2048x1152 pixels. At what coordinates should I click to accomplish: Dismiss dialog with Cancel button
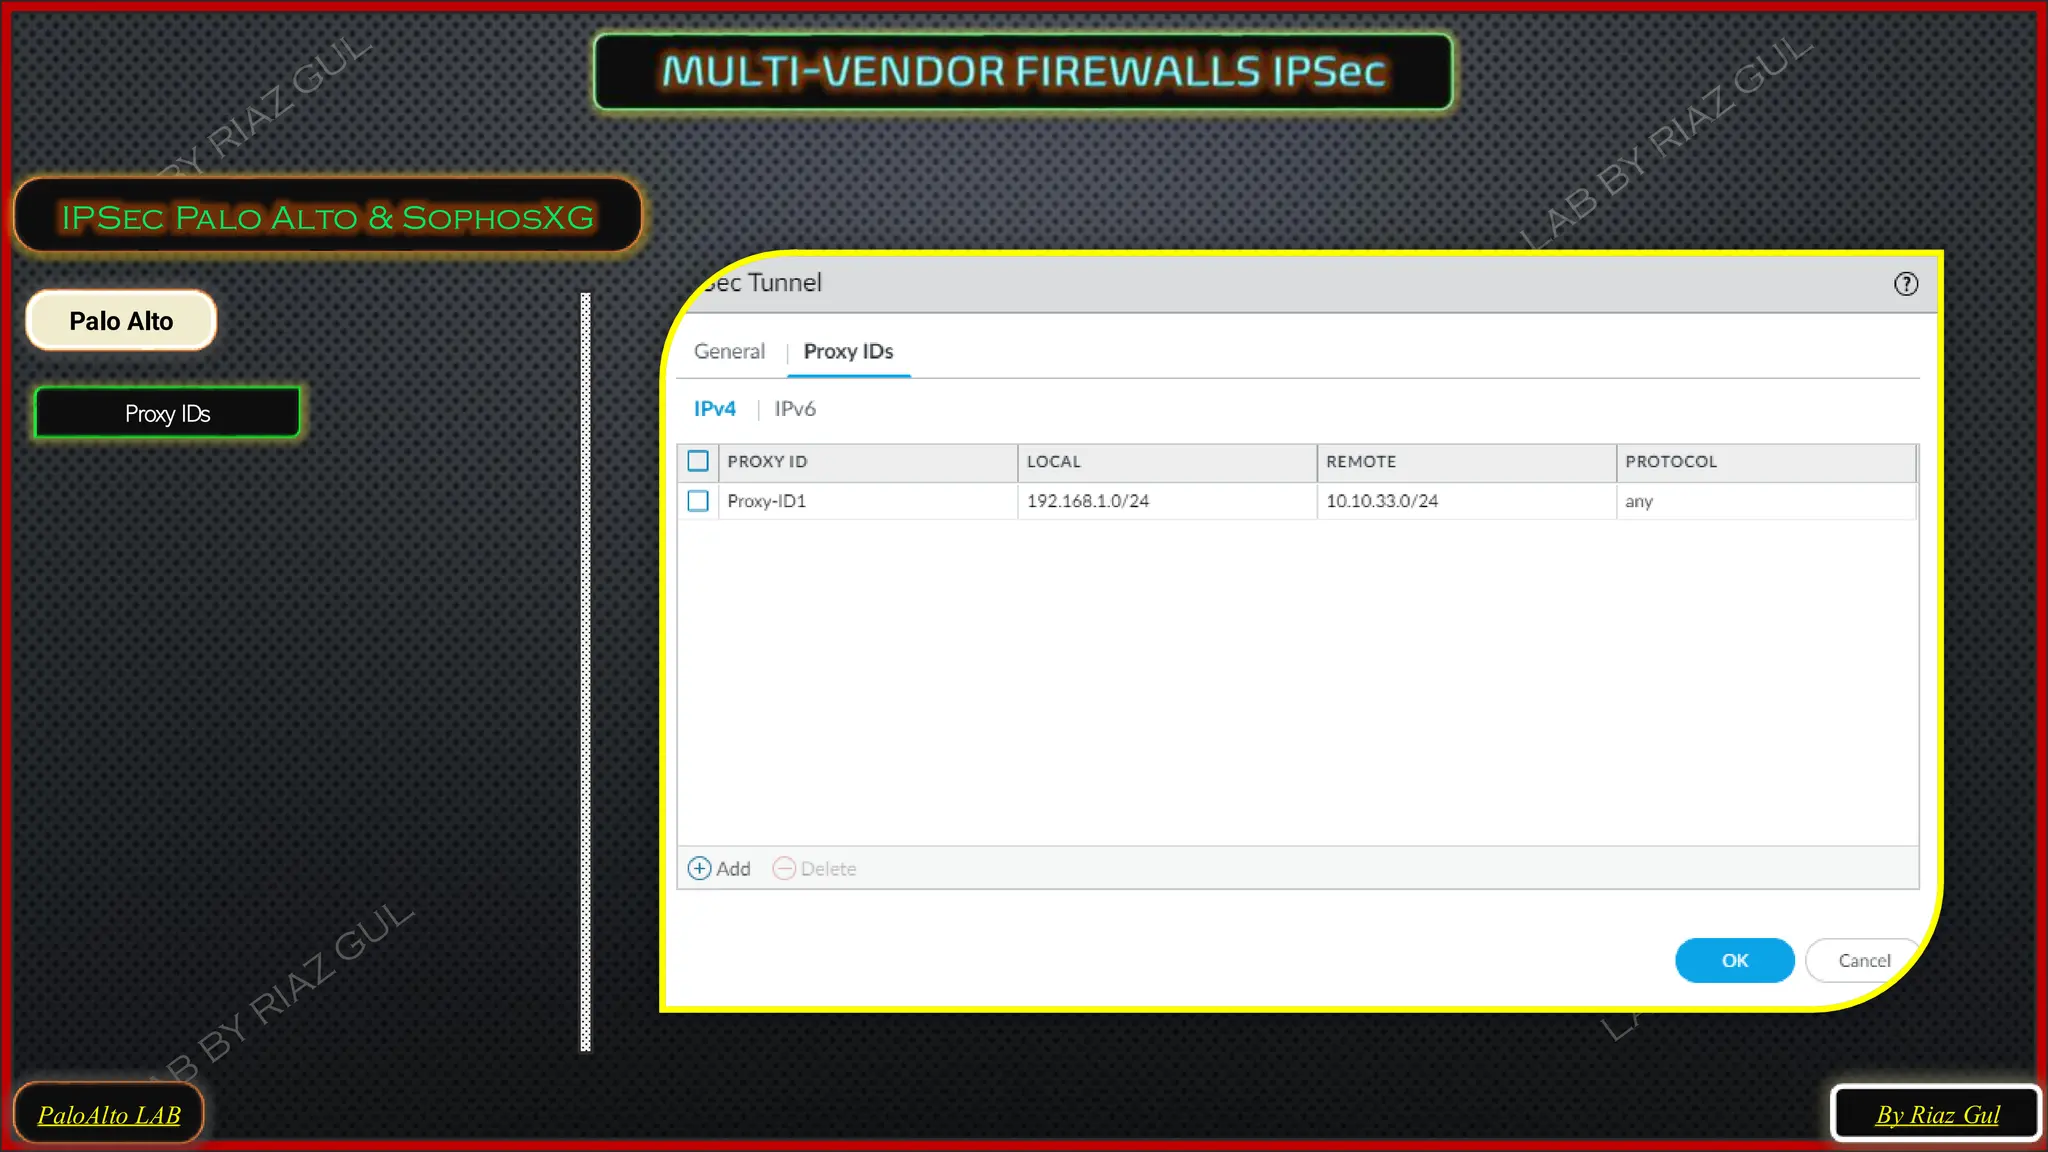[1864, 960]
